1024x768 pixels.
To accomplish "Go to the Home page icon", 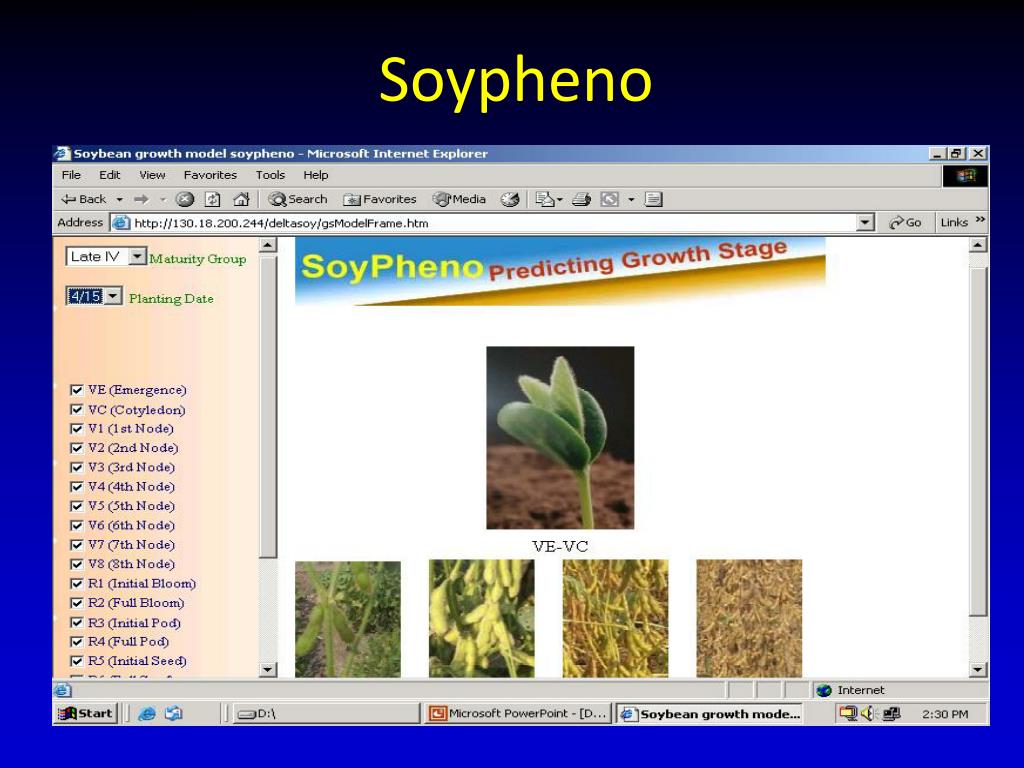I will tap(242, 199).
